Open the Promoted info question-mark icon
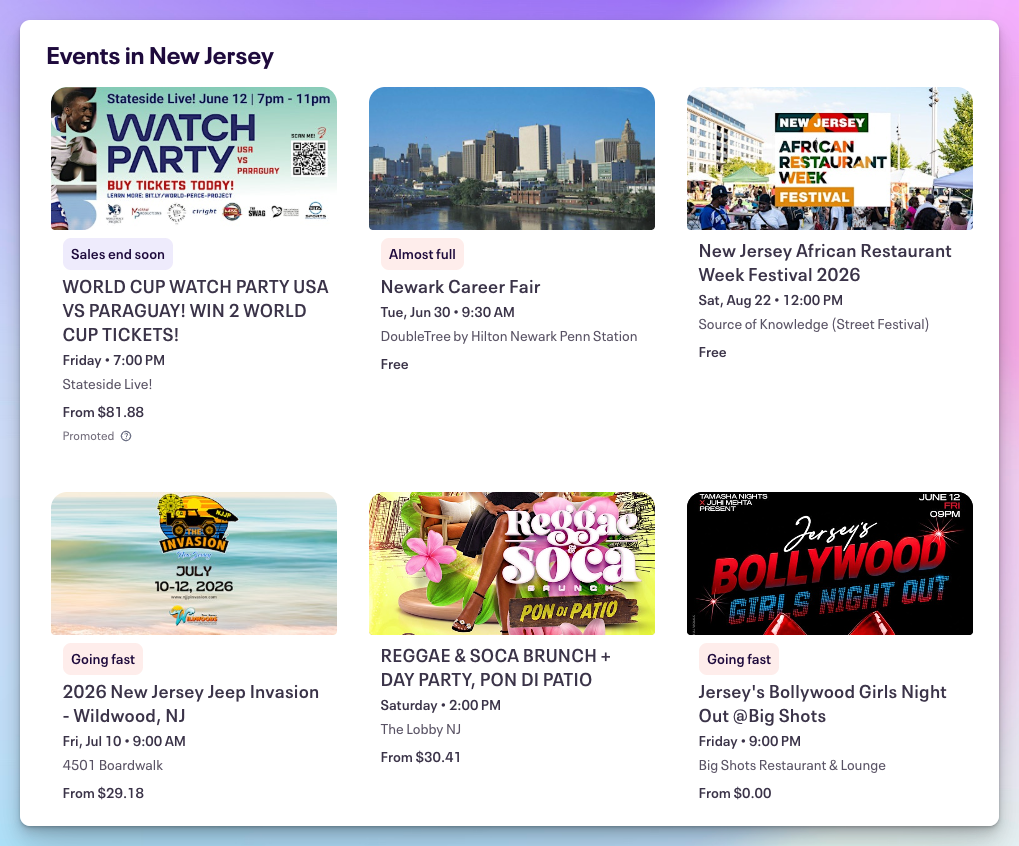Viewport: 1019px width, 846px height. (x=126, y=436)
